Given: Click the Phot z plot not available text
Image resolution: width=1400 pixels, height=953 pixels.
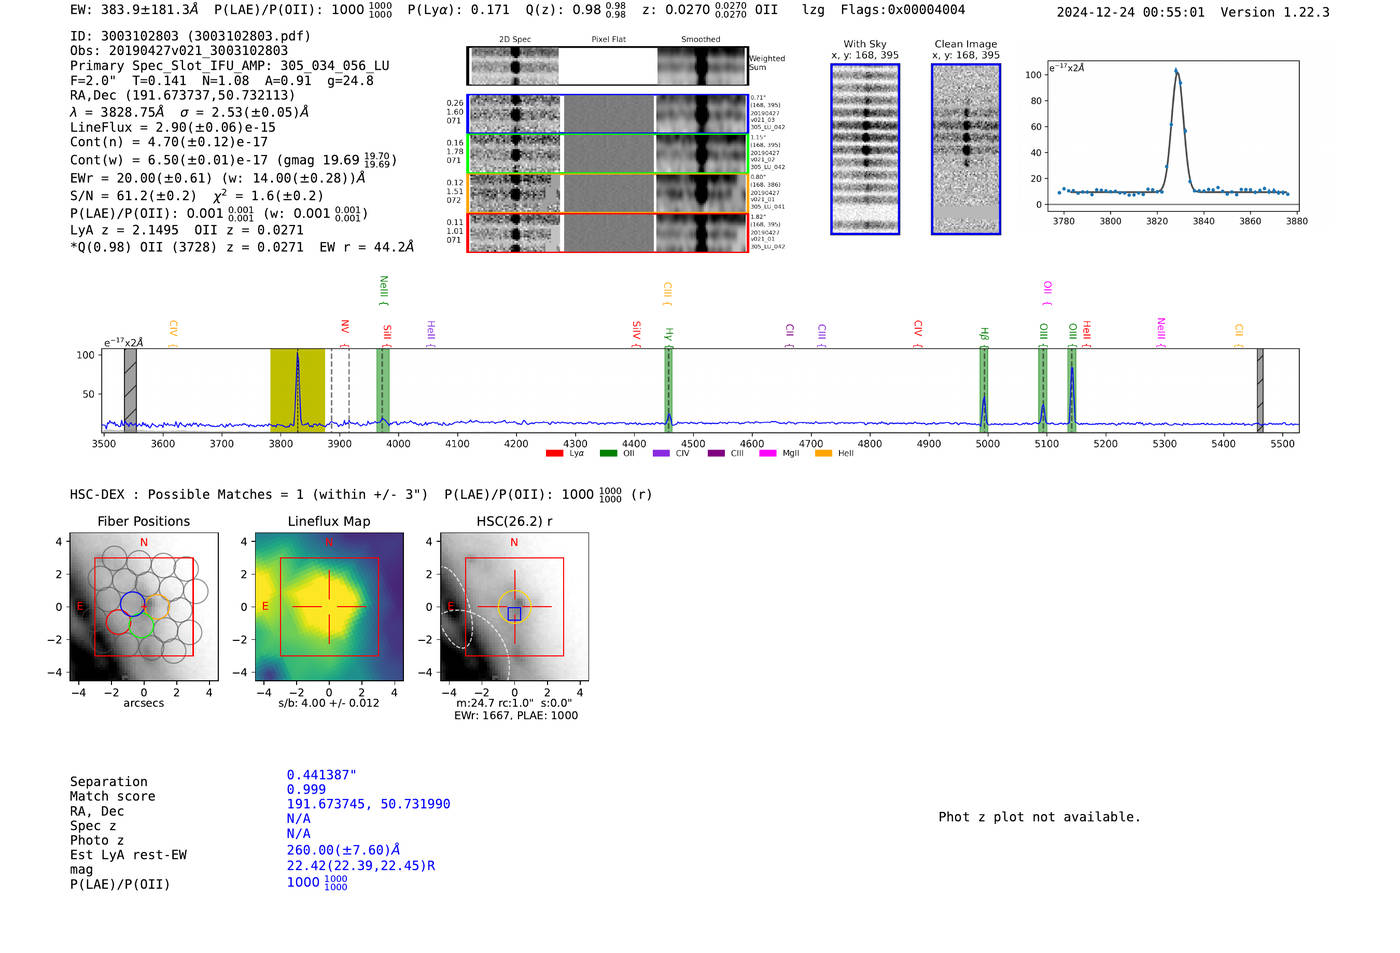Looking at the screenshot, I should pyautogui.click(x=1039, y=817).
